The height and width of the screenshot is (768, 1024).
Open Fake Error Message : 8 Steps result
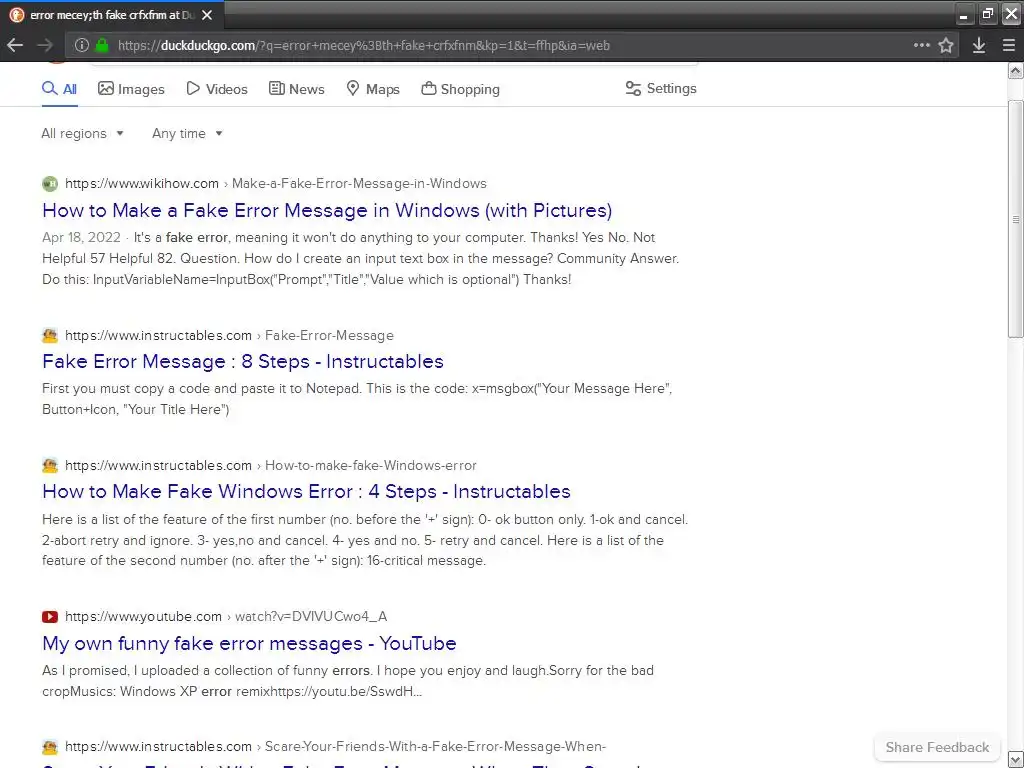[243, 362]
